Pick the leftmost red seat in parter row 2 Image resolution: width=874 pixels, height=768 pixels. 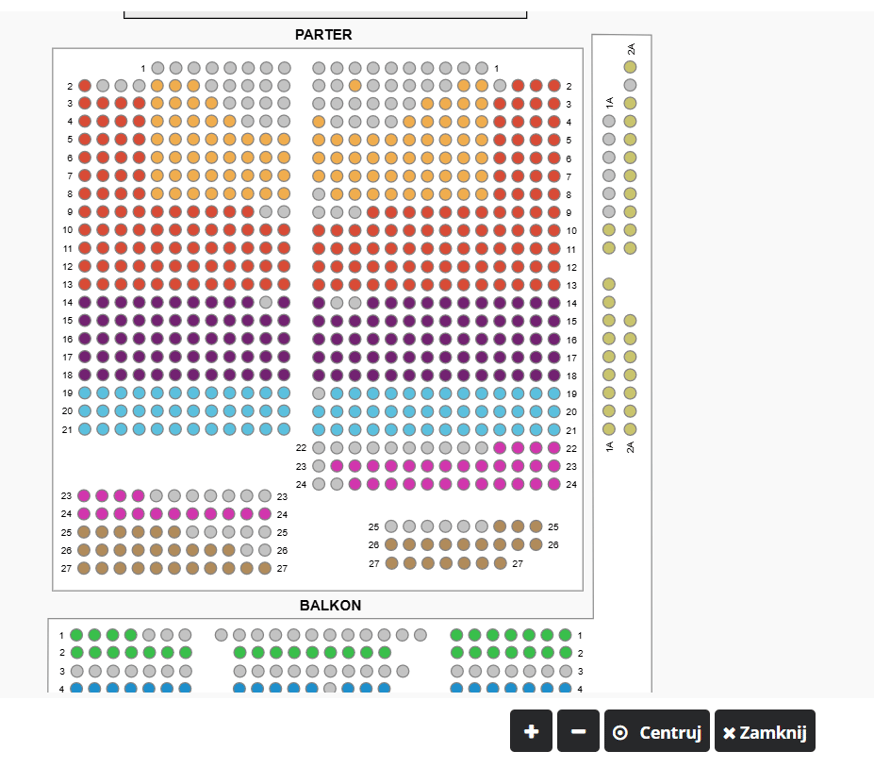pos(85,86)
